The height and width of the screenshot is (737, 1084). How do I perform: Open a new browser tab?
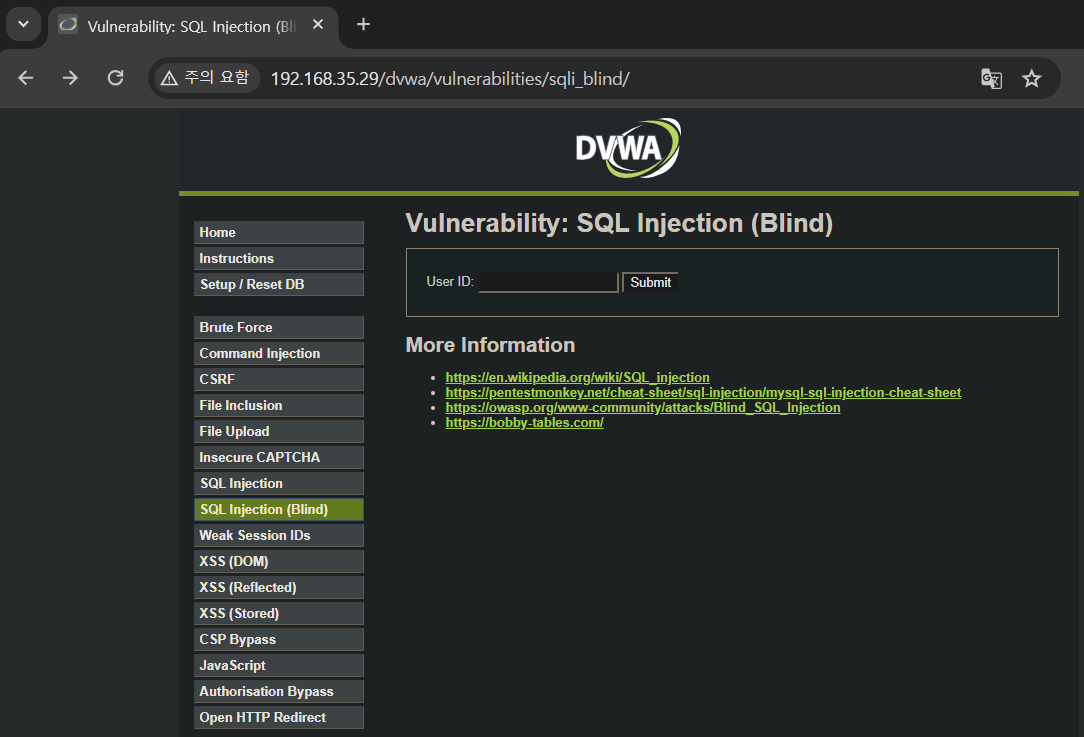tap(363, 25)
